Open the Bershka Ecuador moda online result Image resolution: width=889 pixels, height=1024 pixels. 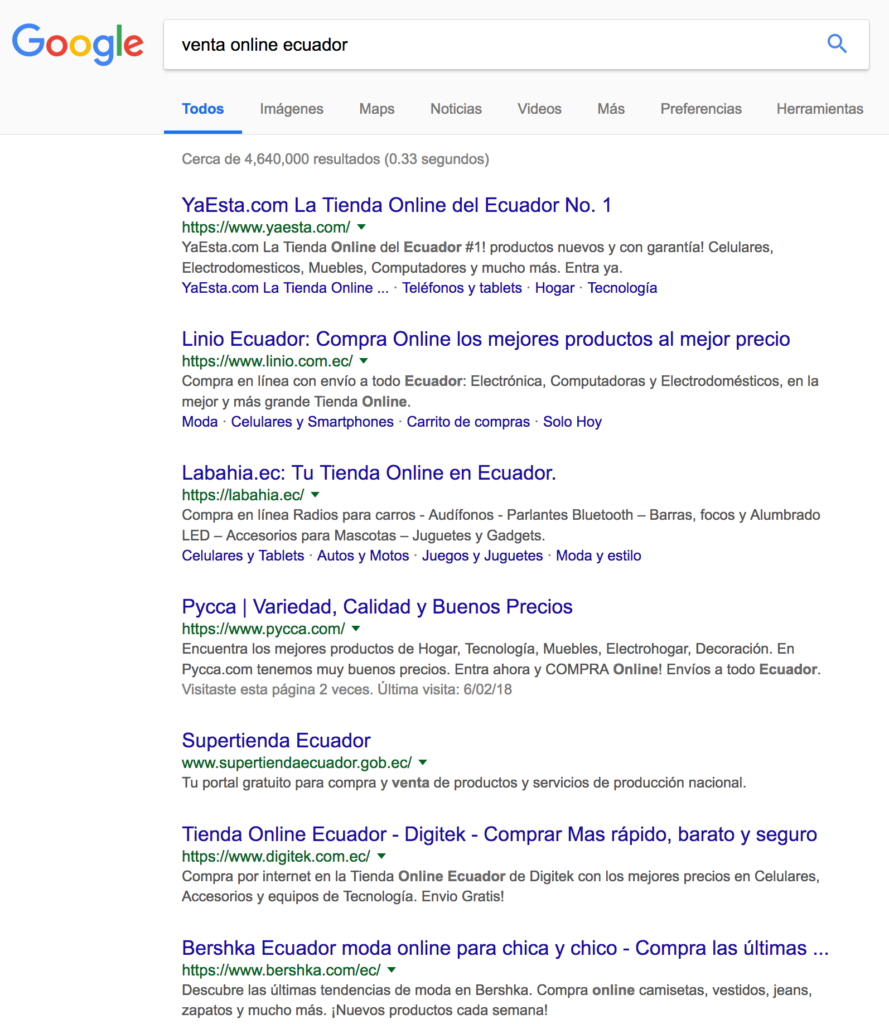pyautogui.click(x=505, y=948)
